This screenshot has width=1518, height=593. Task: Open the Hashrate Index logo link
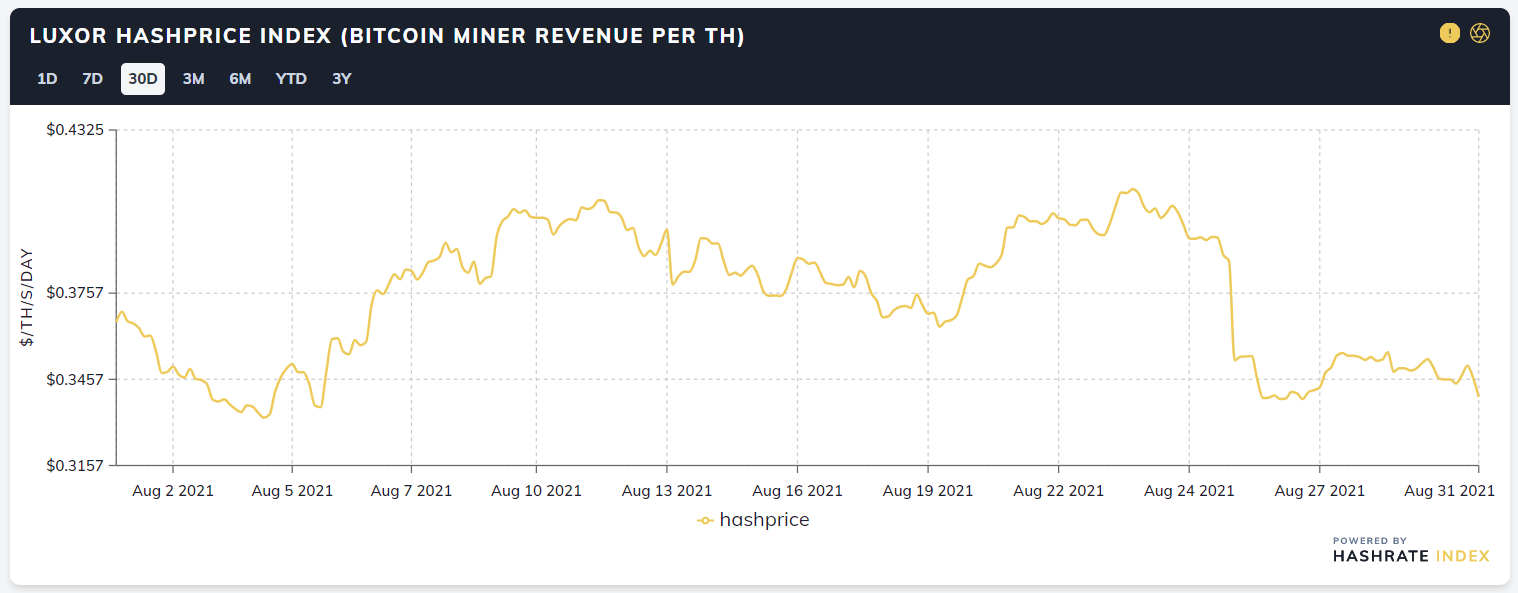click(1411, 556)
